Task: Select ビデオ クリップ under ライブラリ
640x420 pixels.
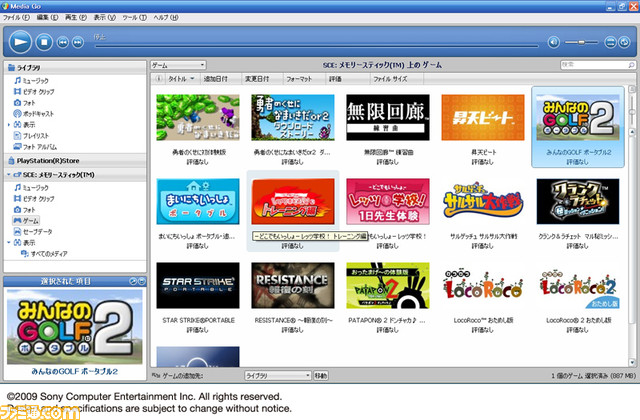Action: click(x=34, y=91)
